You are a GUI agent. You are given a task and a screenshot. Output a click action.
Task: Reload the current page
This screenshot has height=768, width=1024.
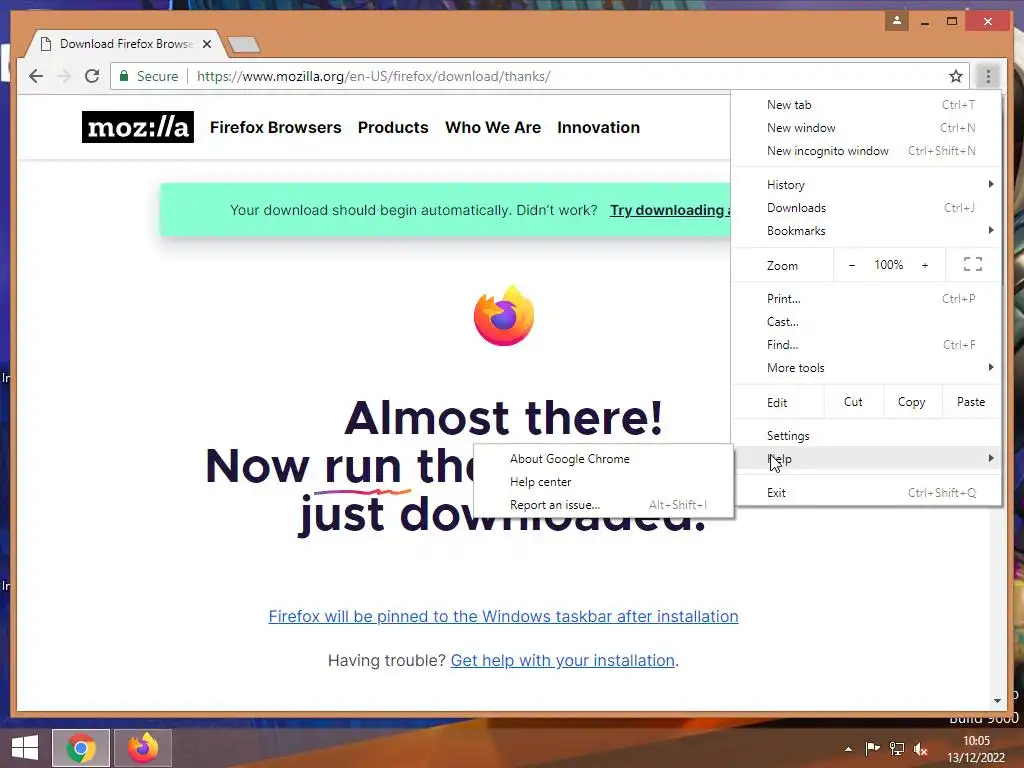92,76
